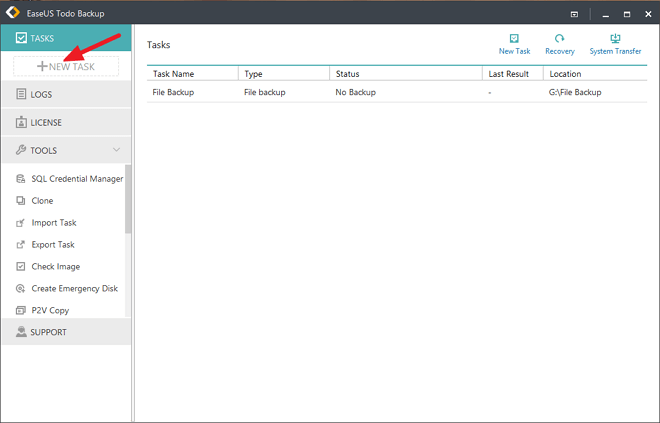Click the EaseUS logo in title bar
Screen dimensions: 660x423
[x=13, y=13]
